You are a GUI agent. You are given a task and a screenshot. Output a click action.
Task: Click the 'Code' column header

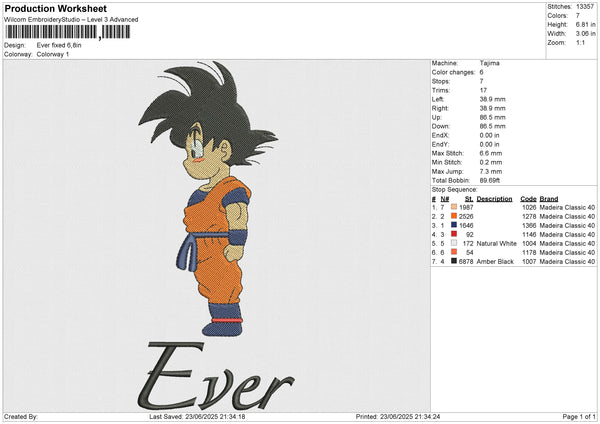[x=528, y=199]
